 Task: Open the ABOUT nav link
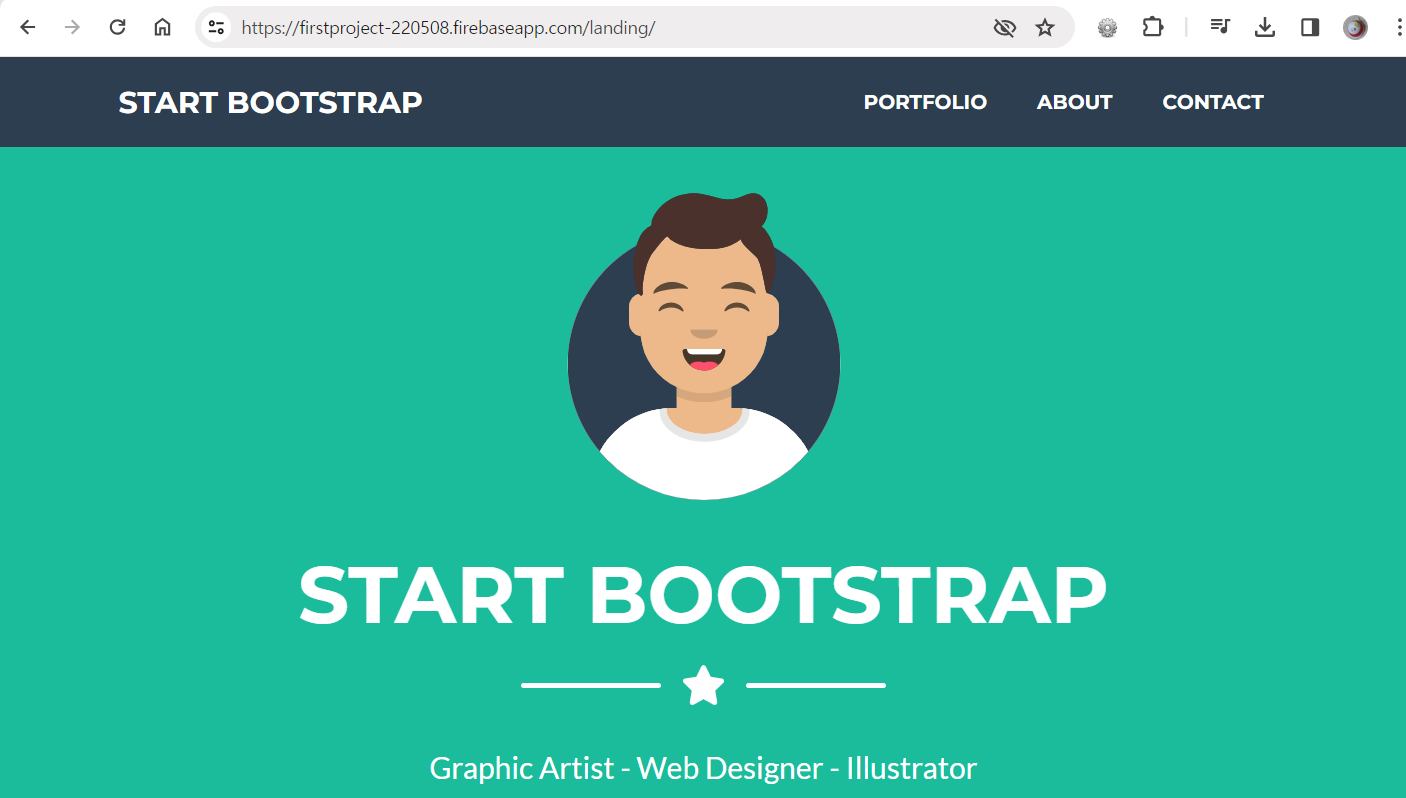(x=1074, y=102)
